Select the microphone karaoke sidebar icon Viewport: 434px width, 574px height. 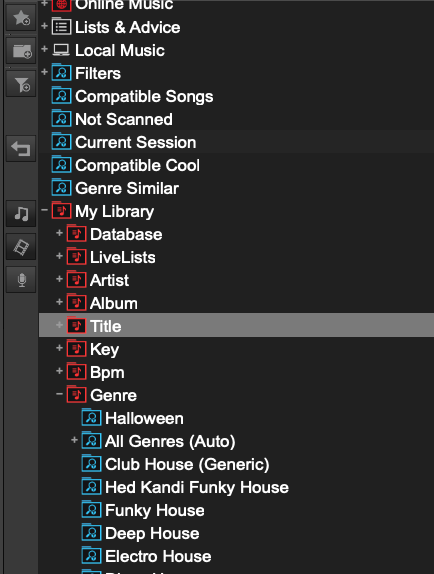21,280
